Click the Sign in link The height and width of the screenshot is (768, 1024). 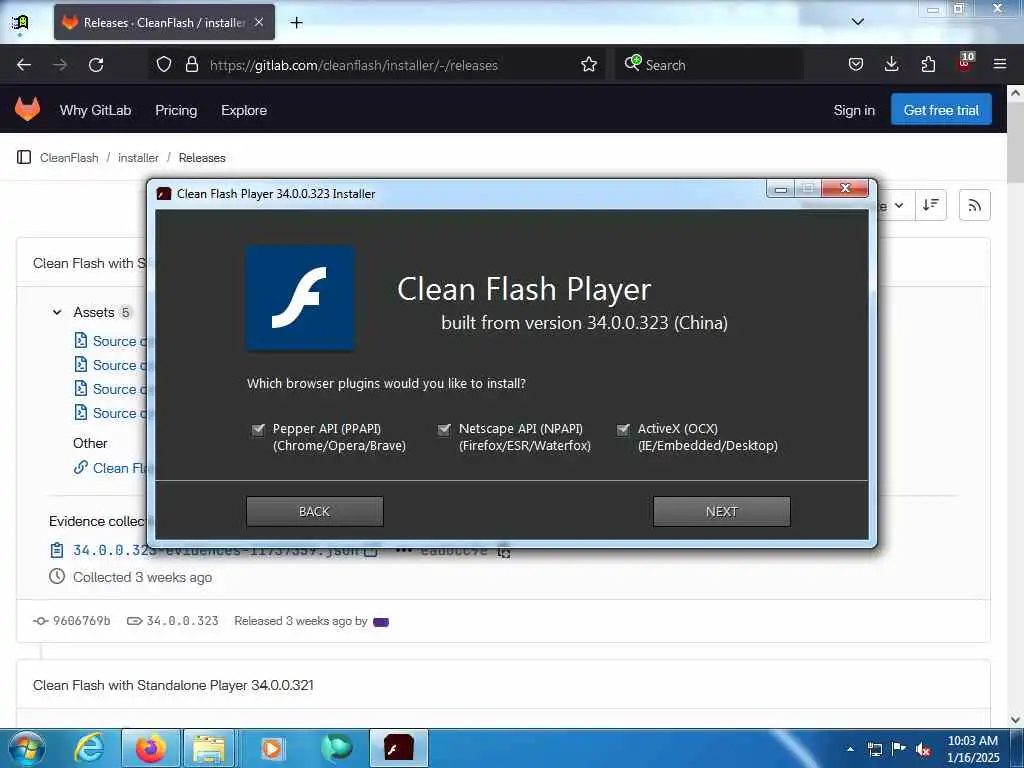coord(854,110)
